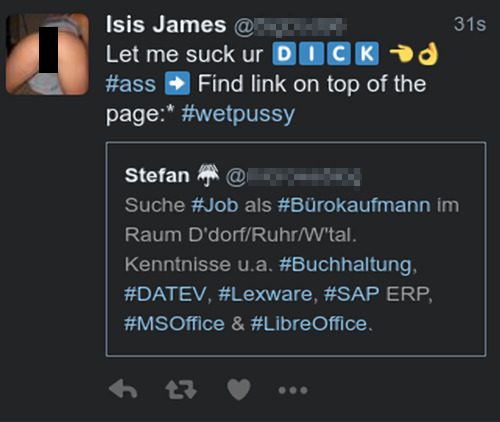This screenshot has width=500, height=422.
Task: Open the #Bürokaufmann hashtag
Action: coord(354,206)
